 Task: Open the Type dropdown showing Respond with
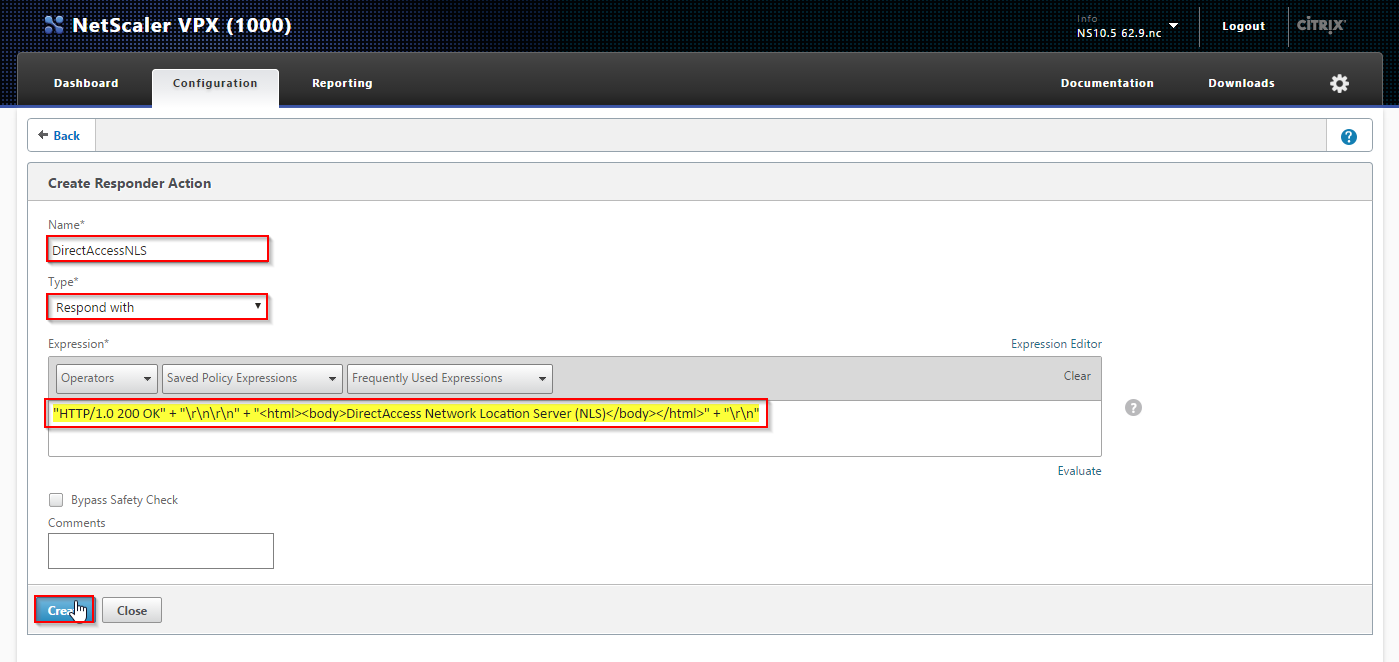(x=158, y=307)
